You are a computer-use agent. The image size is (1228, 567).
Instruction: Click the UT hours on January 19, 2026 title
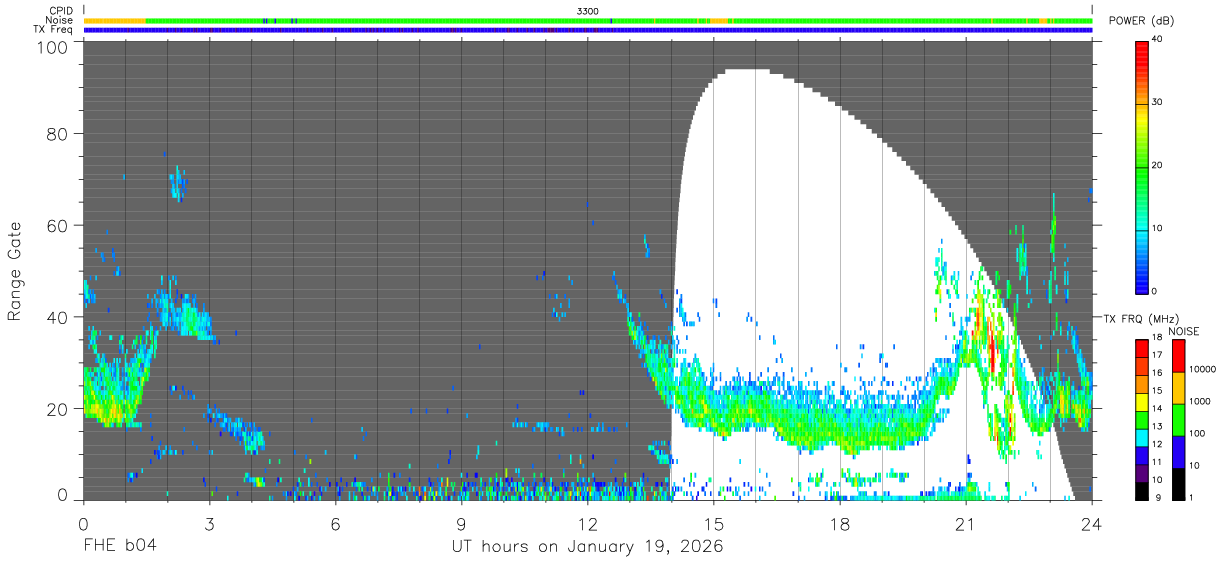click(588, 547)
